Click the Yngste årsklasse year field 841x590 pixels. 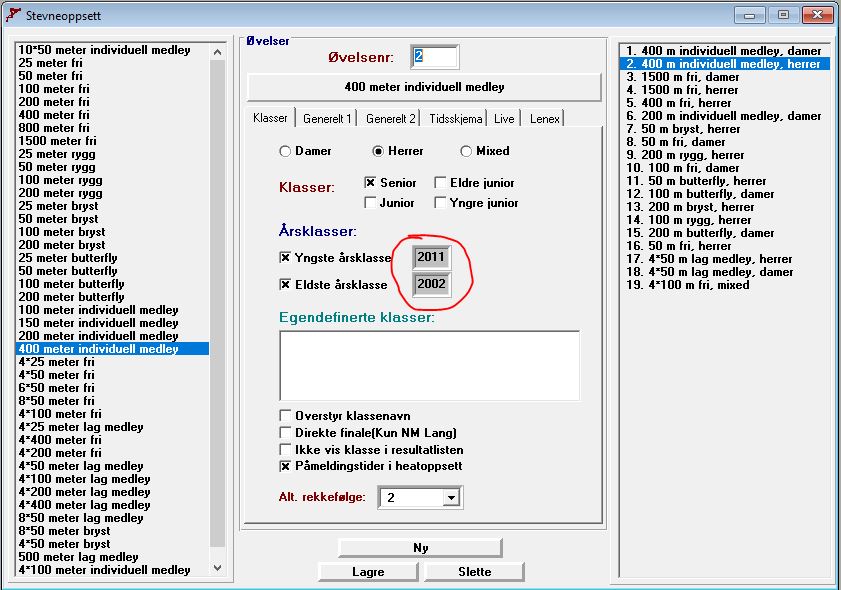(432, 258)
